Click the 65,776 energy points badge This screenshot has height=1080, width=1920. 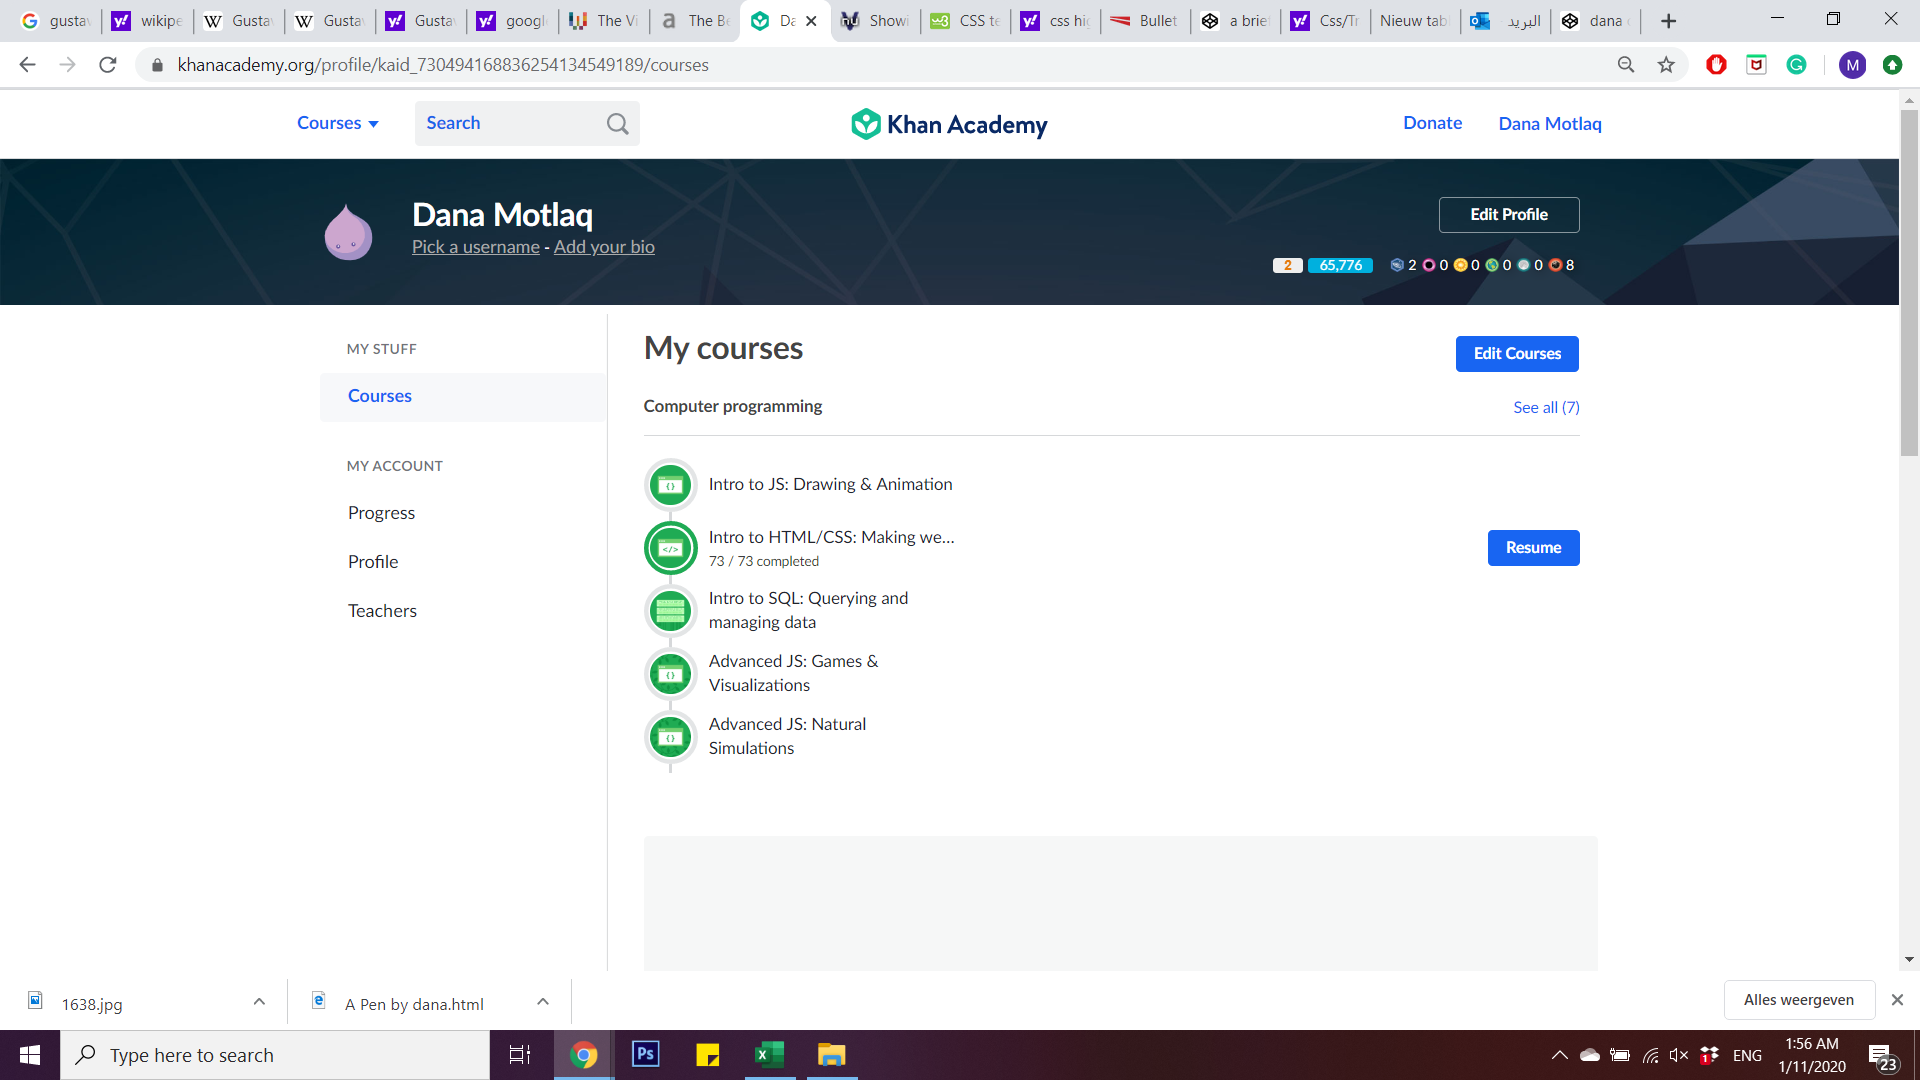[x=1340, y=265]
